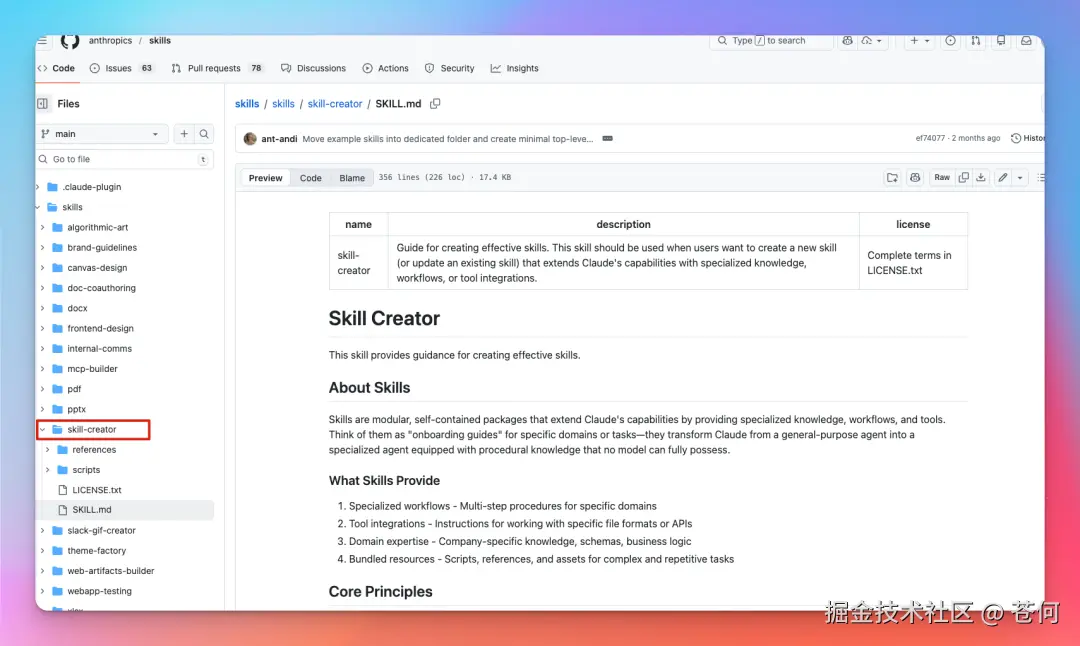Copy the SKILL.md file path
Viewport: 1080px width, 646px height.
435,103
